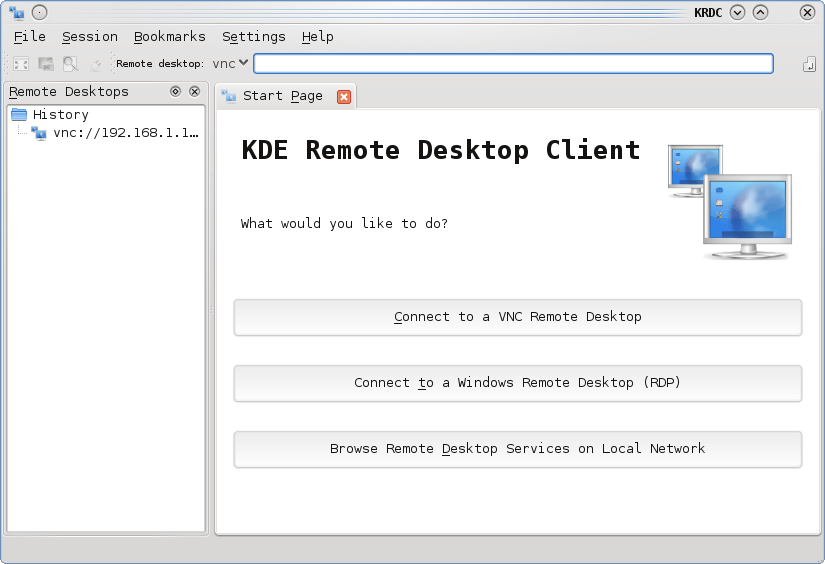
Task: Open the Session menu
Action: point(90,36)
